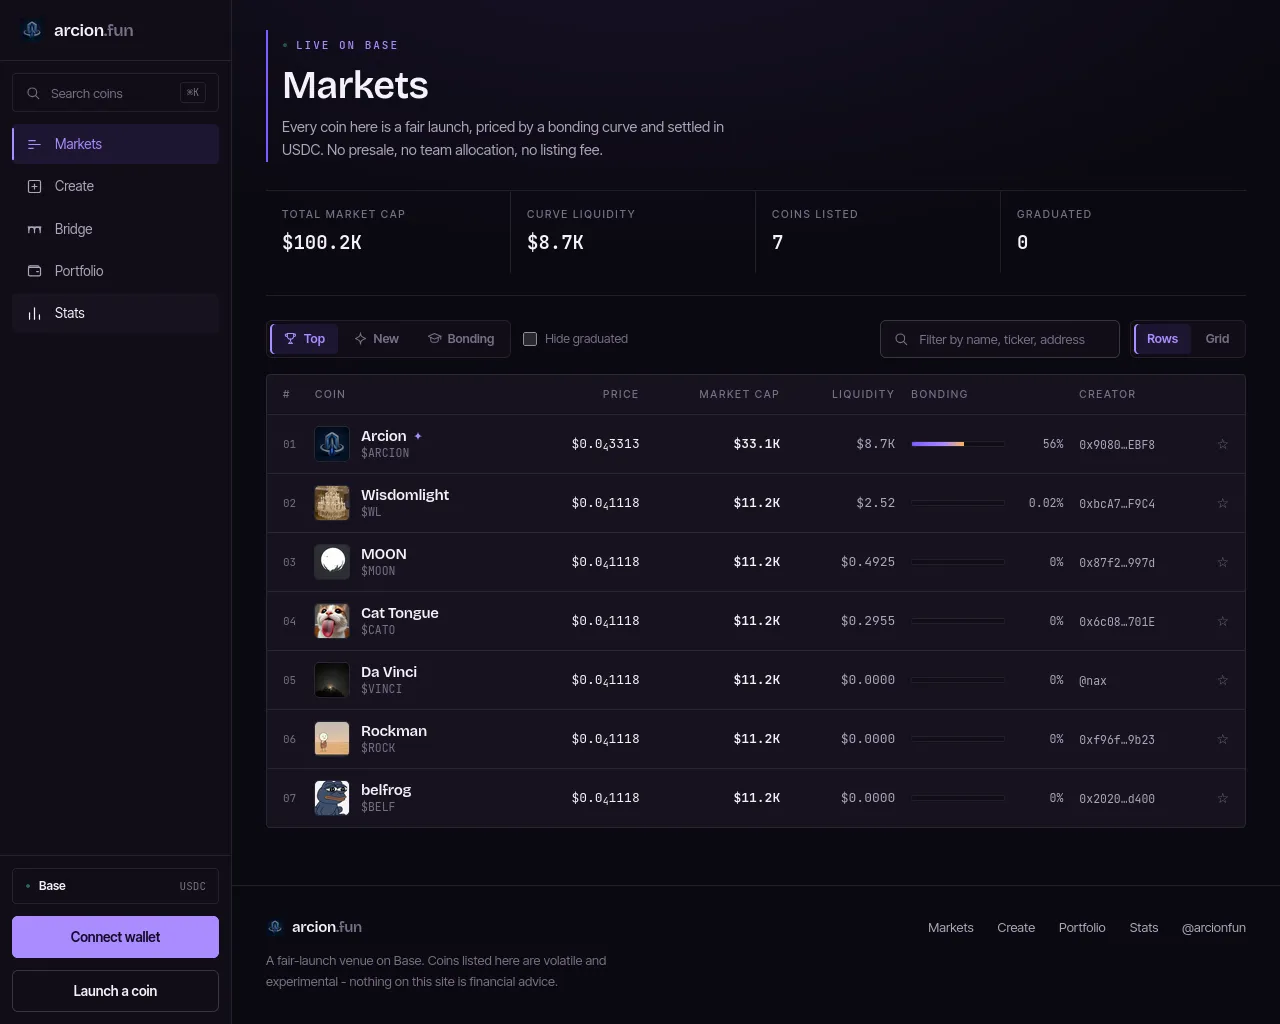Star the belfrog coin row
This screenshot has width=1280, height=1024.
click(x=1222, y=798)
